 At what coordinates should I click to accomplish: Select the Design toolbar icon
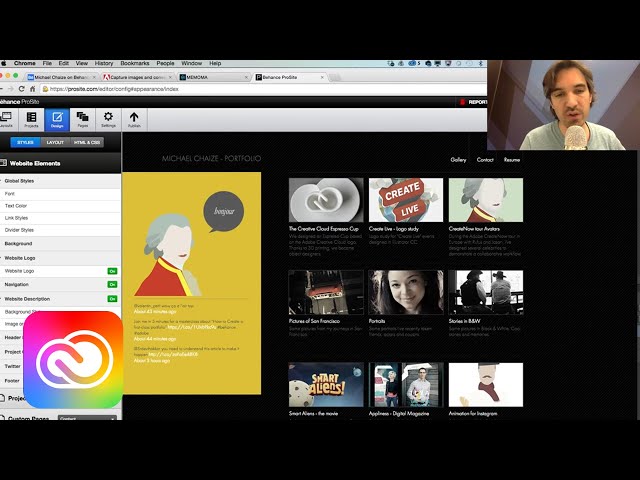pyautogui.click(x=57, y=120)
